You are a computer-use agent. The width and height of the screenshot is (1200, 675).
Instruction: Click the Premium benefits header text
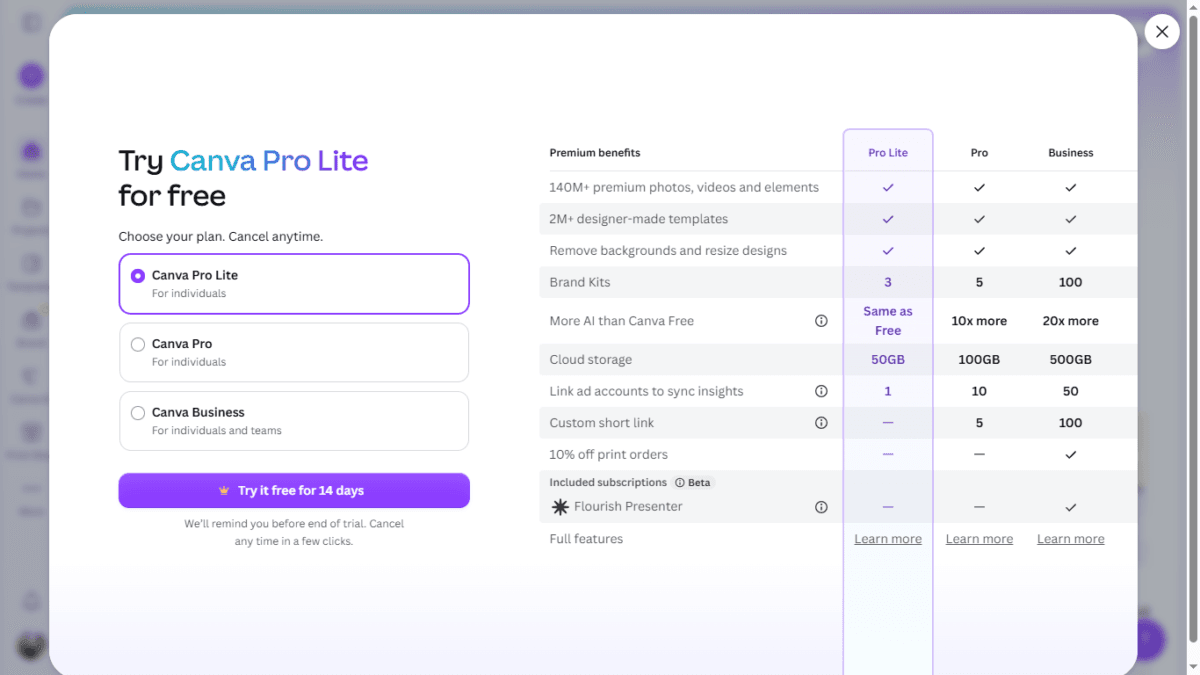coord(595,153)
